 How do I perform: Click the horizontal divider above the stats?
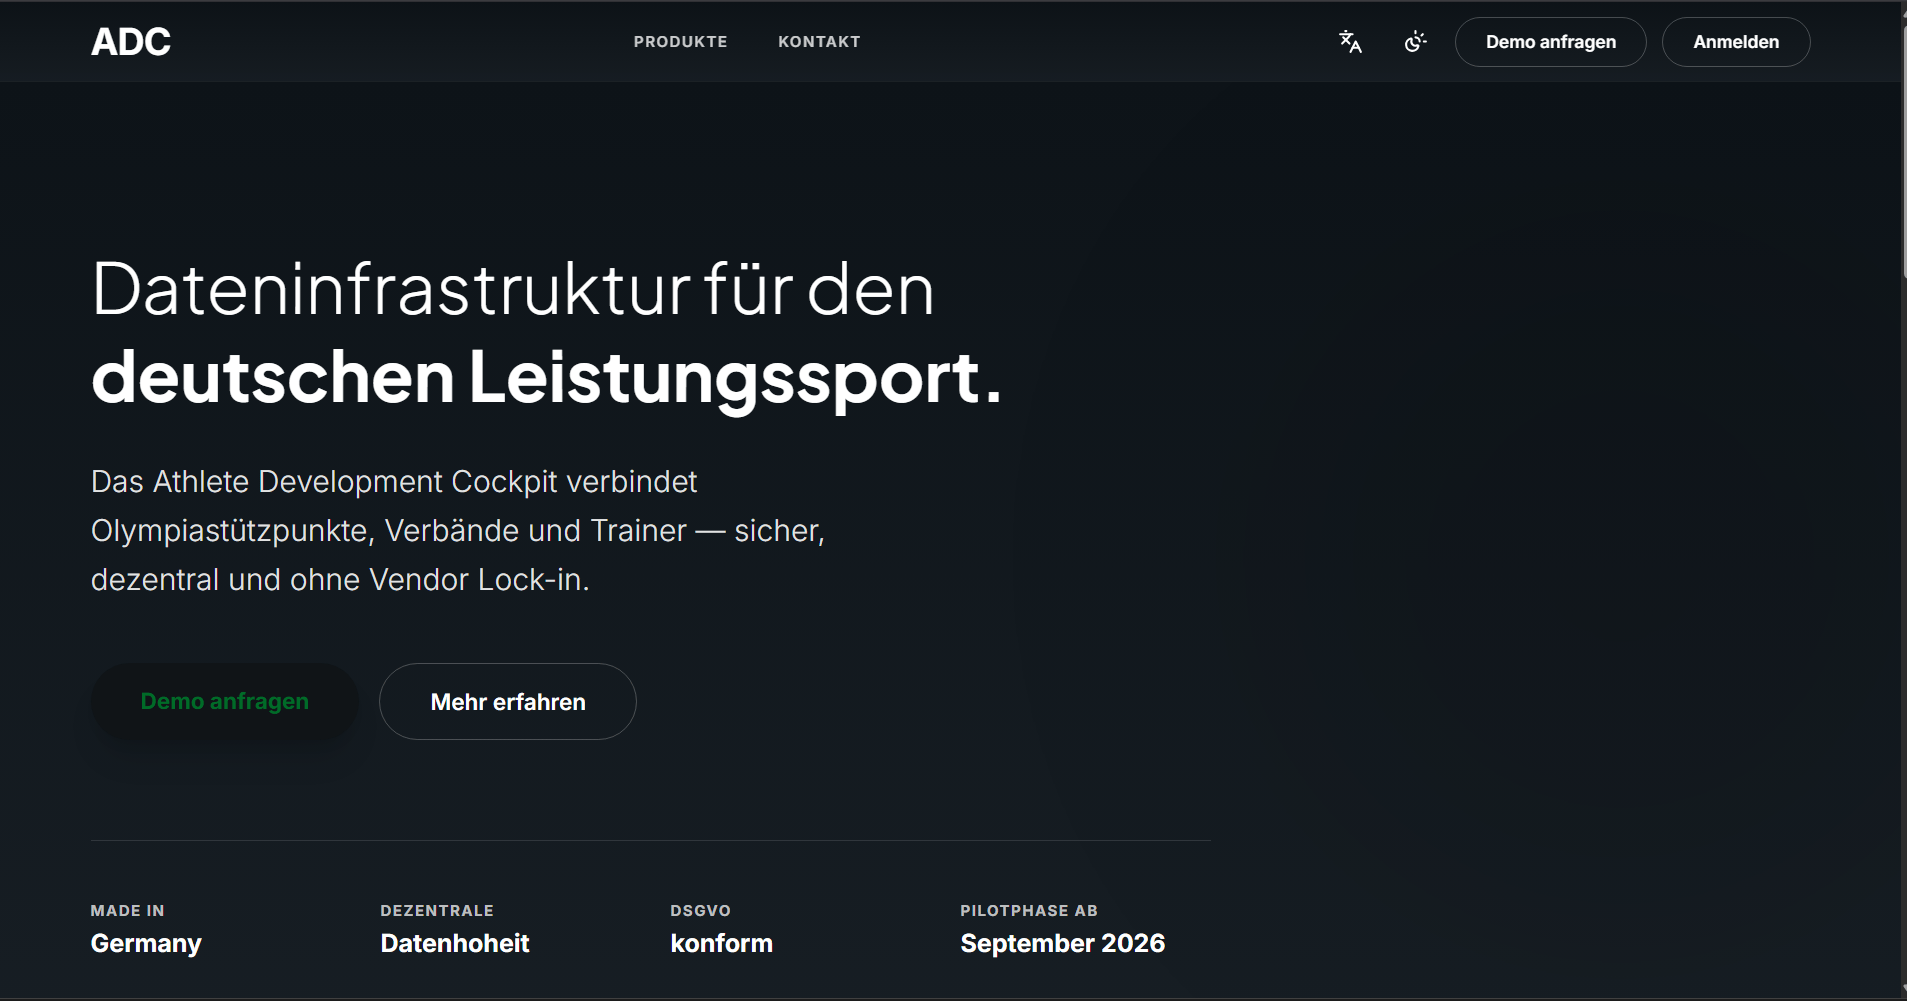coord(651,840)
